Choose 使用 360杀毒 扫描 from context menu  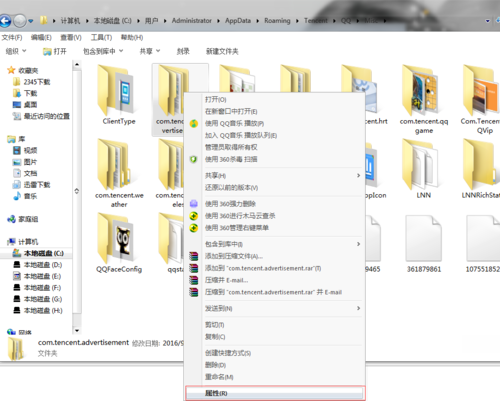(x=231, y=159)
